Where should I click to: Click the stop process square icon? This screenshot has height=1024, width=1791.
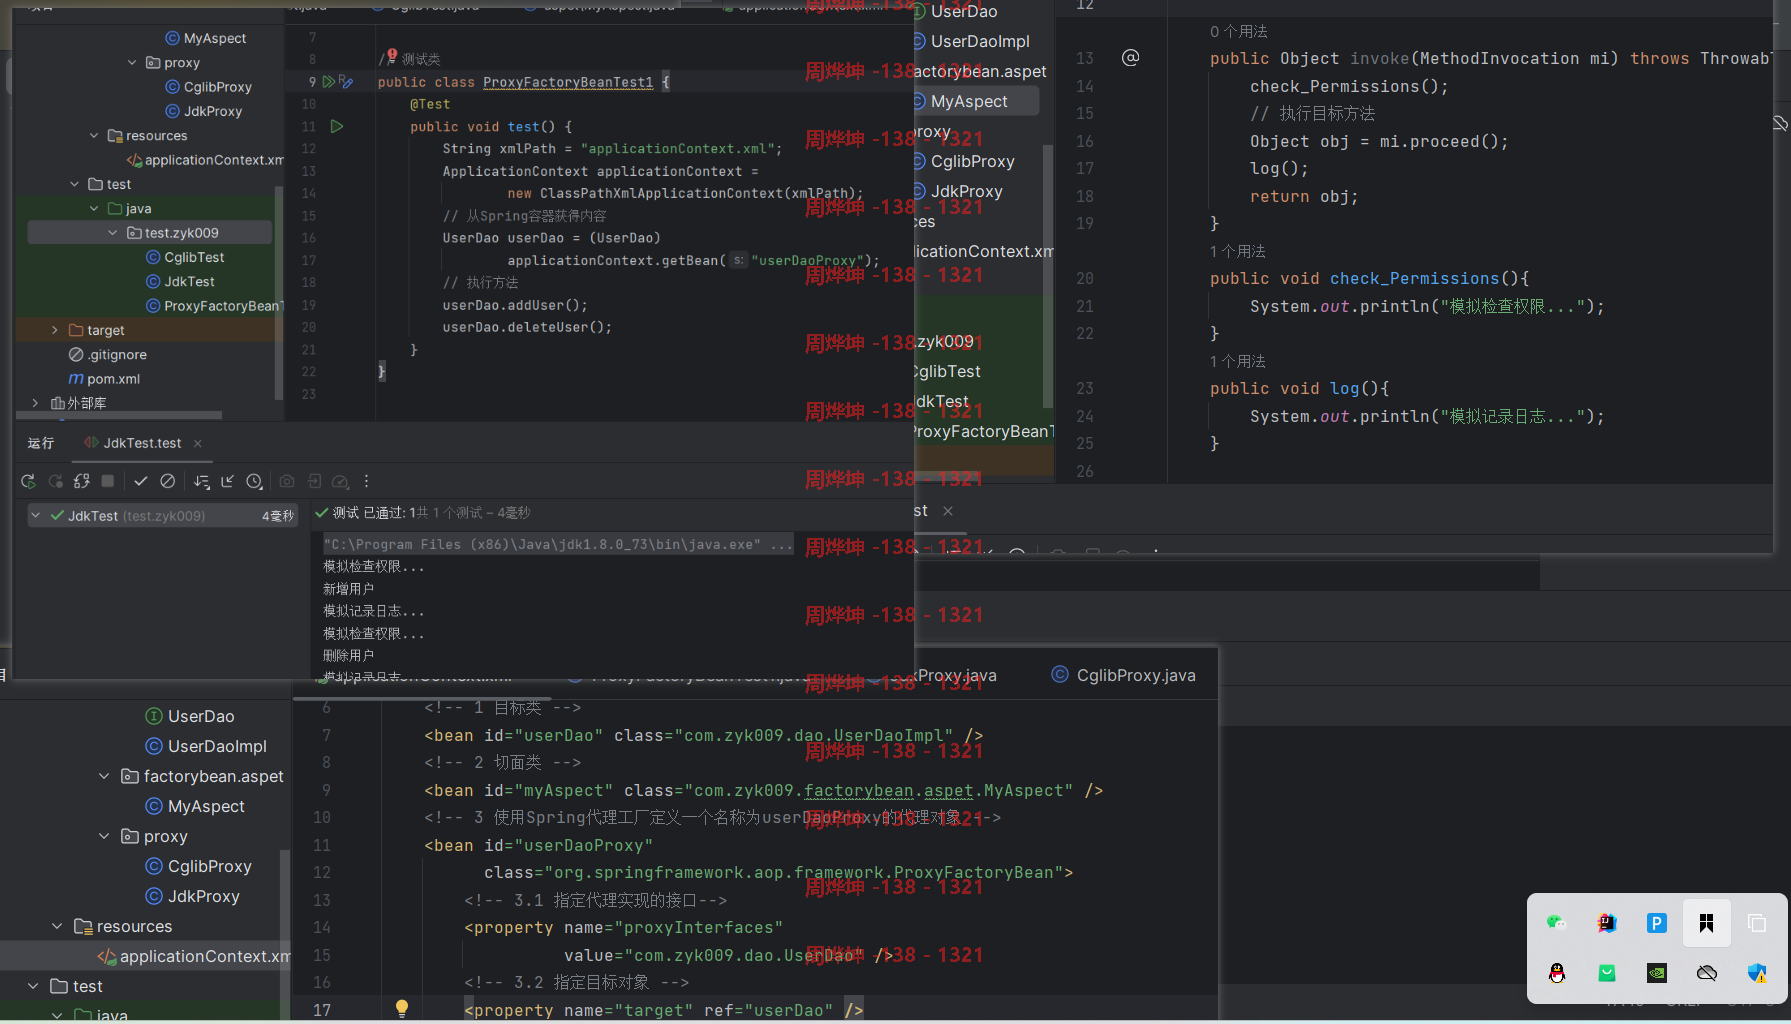tap(108, 481)
